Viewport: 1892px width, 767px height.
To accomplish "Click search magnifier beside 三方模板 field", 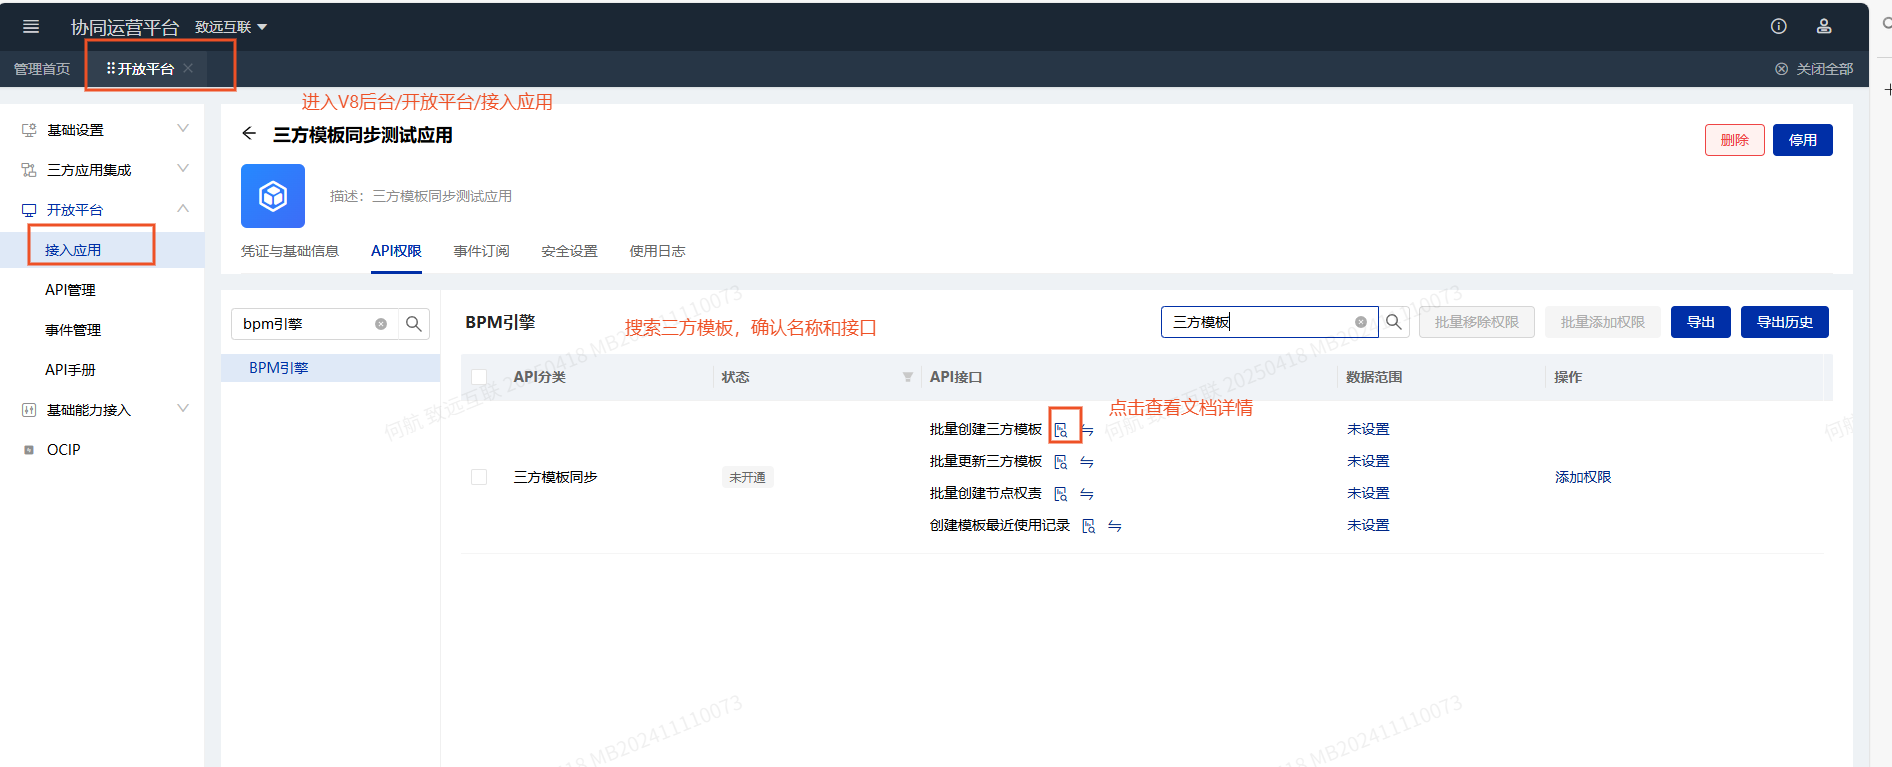I will coord(1393,322).
